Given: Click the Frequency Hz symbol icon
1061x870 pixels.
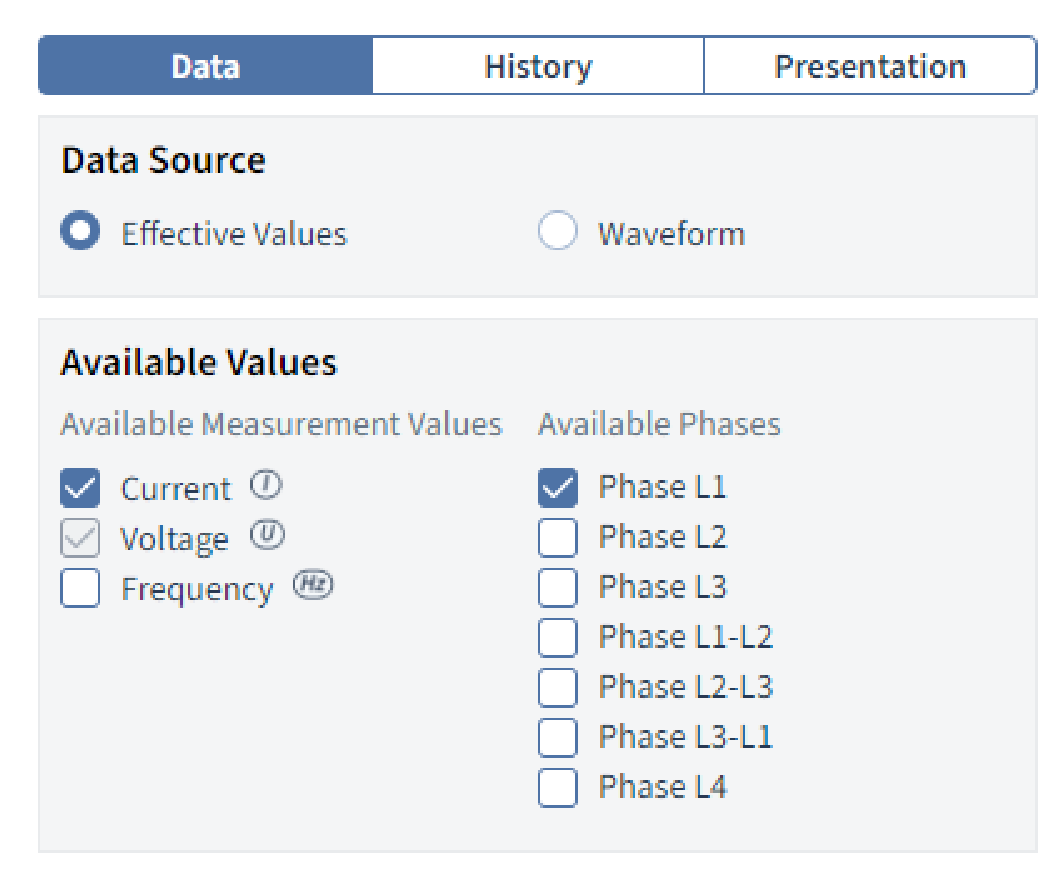Looking at the screenshot, I should [x=312, y=586].
